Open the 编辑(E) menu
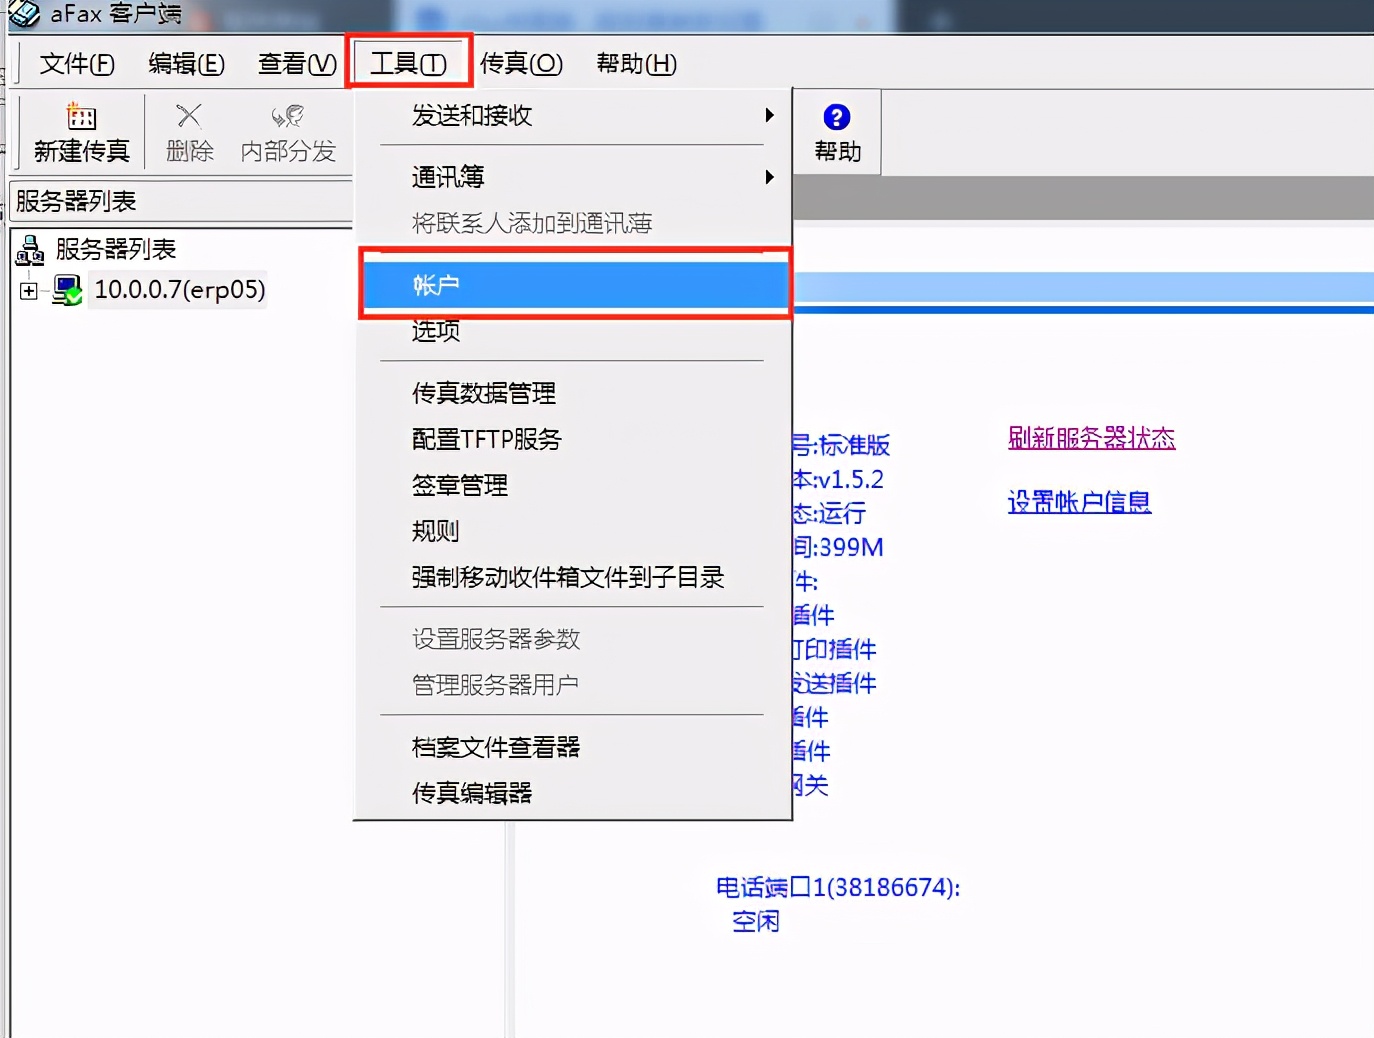1374x1038 pixels. pyautogui.click(x=186, y=64)
